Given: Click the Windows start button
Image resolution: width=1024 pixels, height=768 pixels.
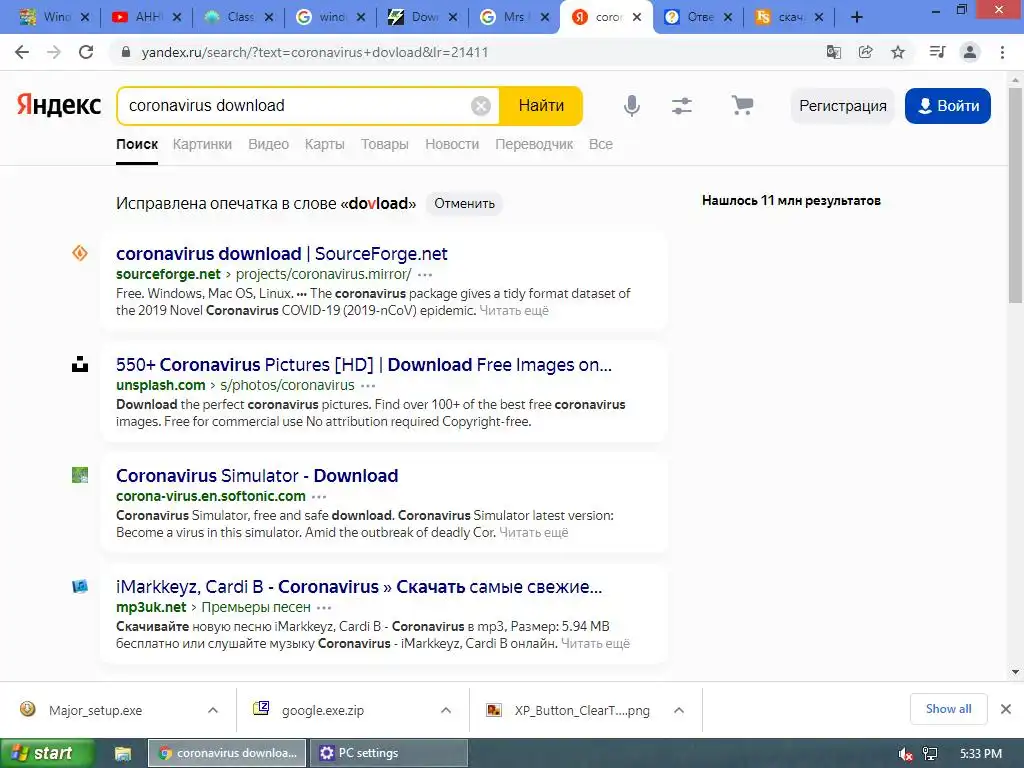Looking at the screenshot, I should coord(47,754).
